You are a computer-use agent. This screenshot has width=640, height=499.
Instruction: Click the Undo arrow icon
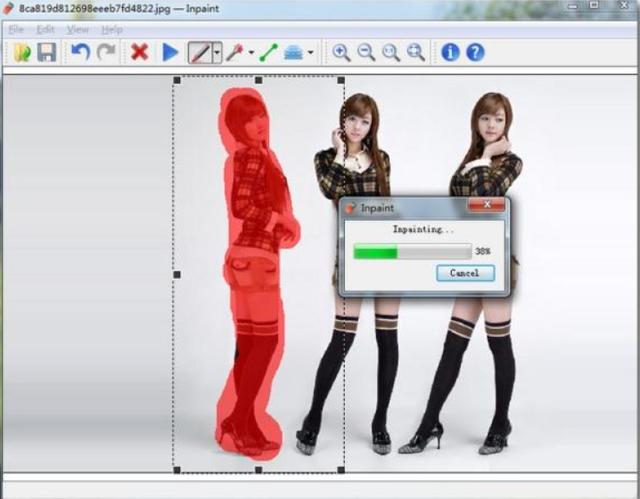(x=81, y=52)
